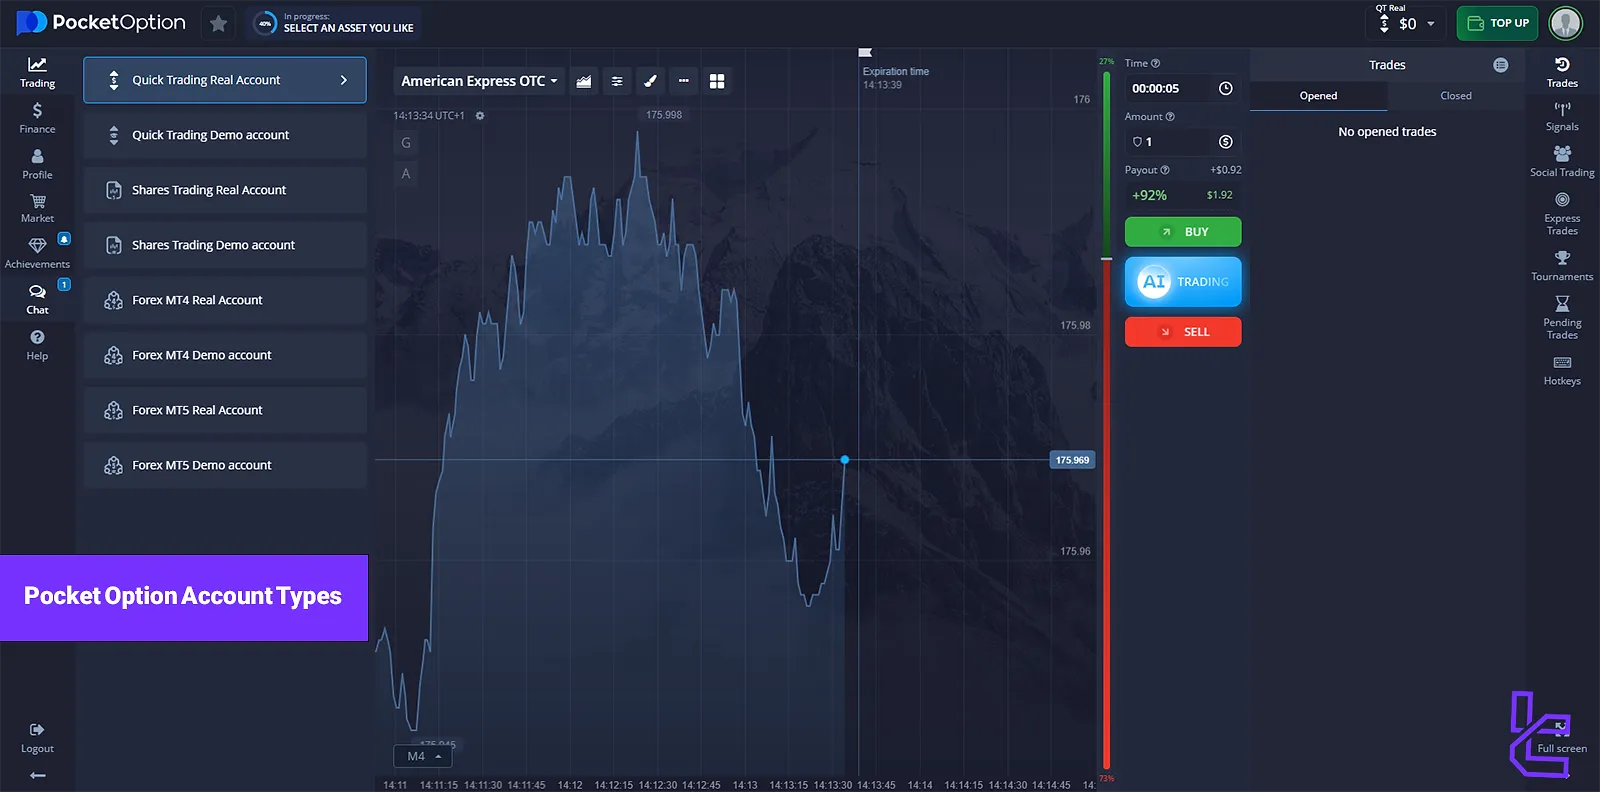The image size is (1600, 792).
Task: Open chart indicators settings icon
Action: tap(617, 81)
